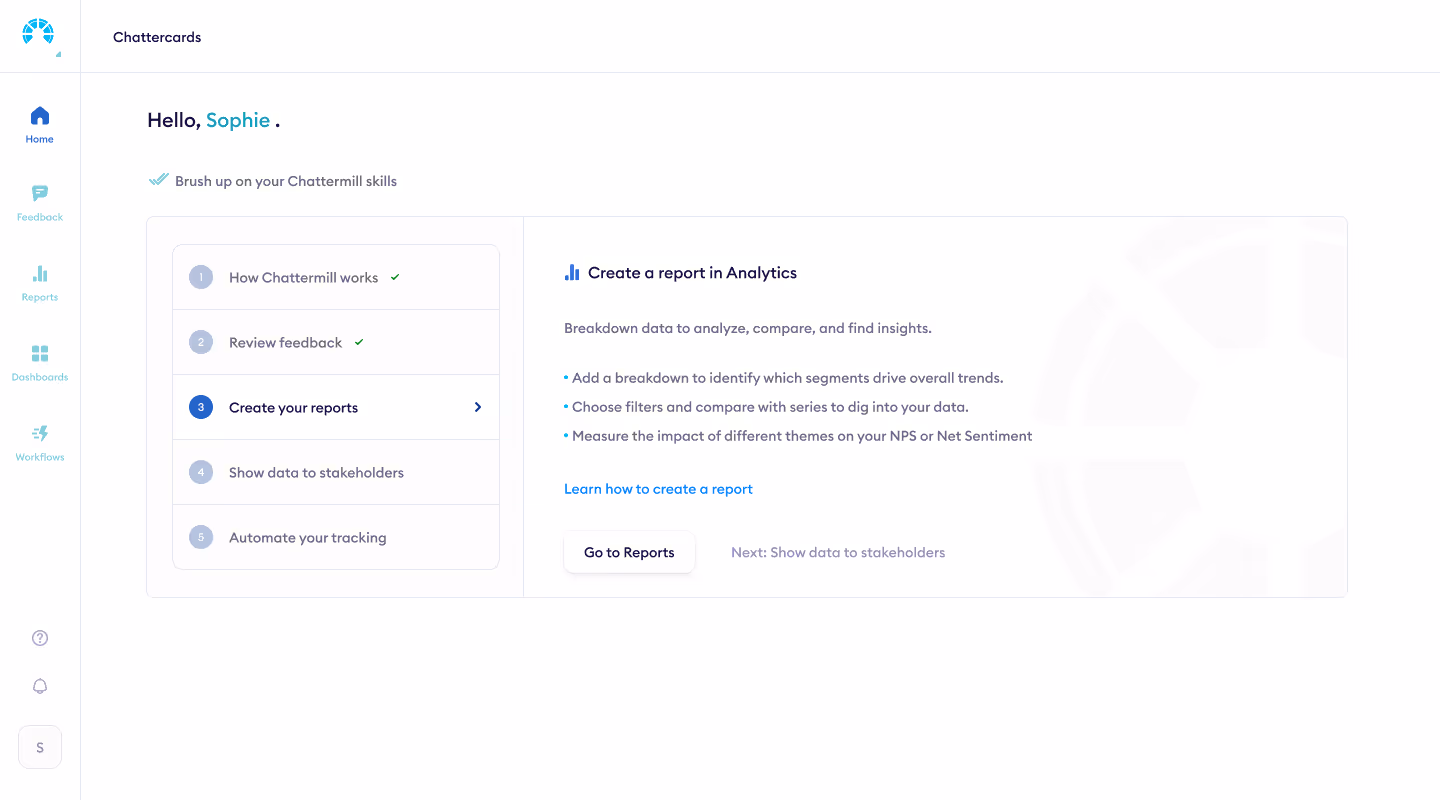Open the notifications bell icon

click(40, 686)
